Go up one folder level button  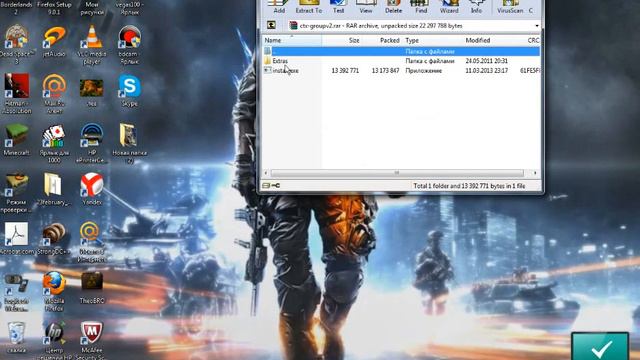(x=271, y=25)
